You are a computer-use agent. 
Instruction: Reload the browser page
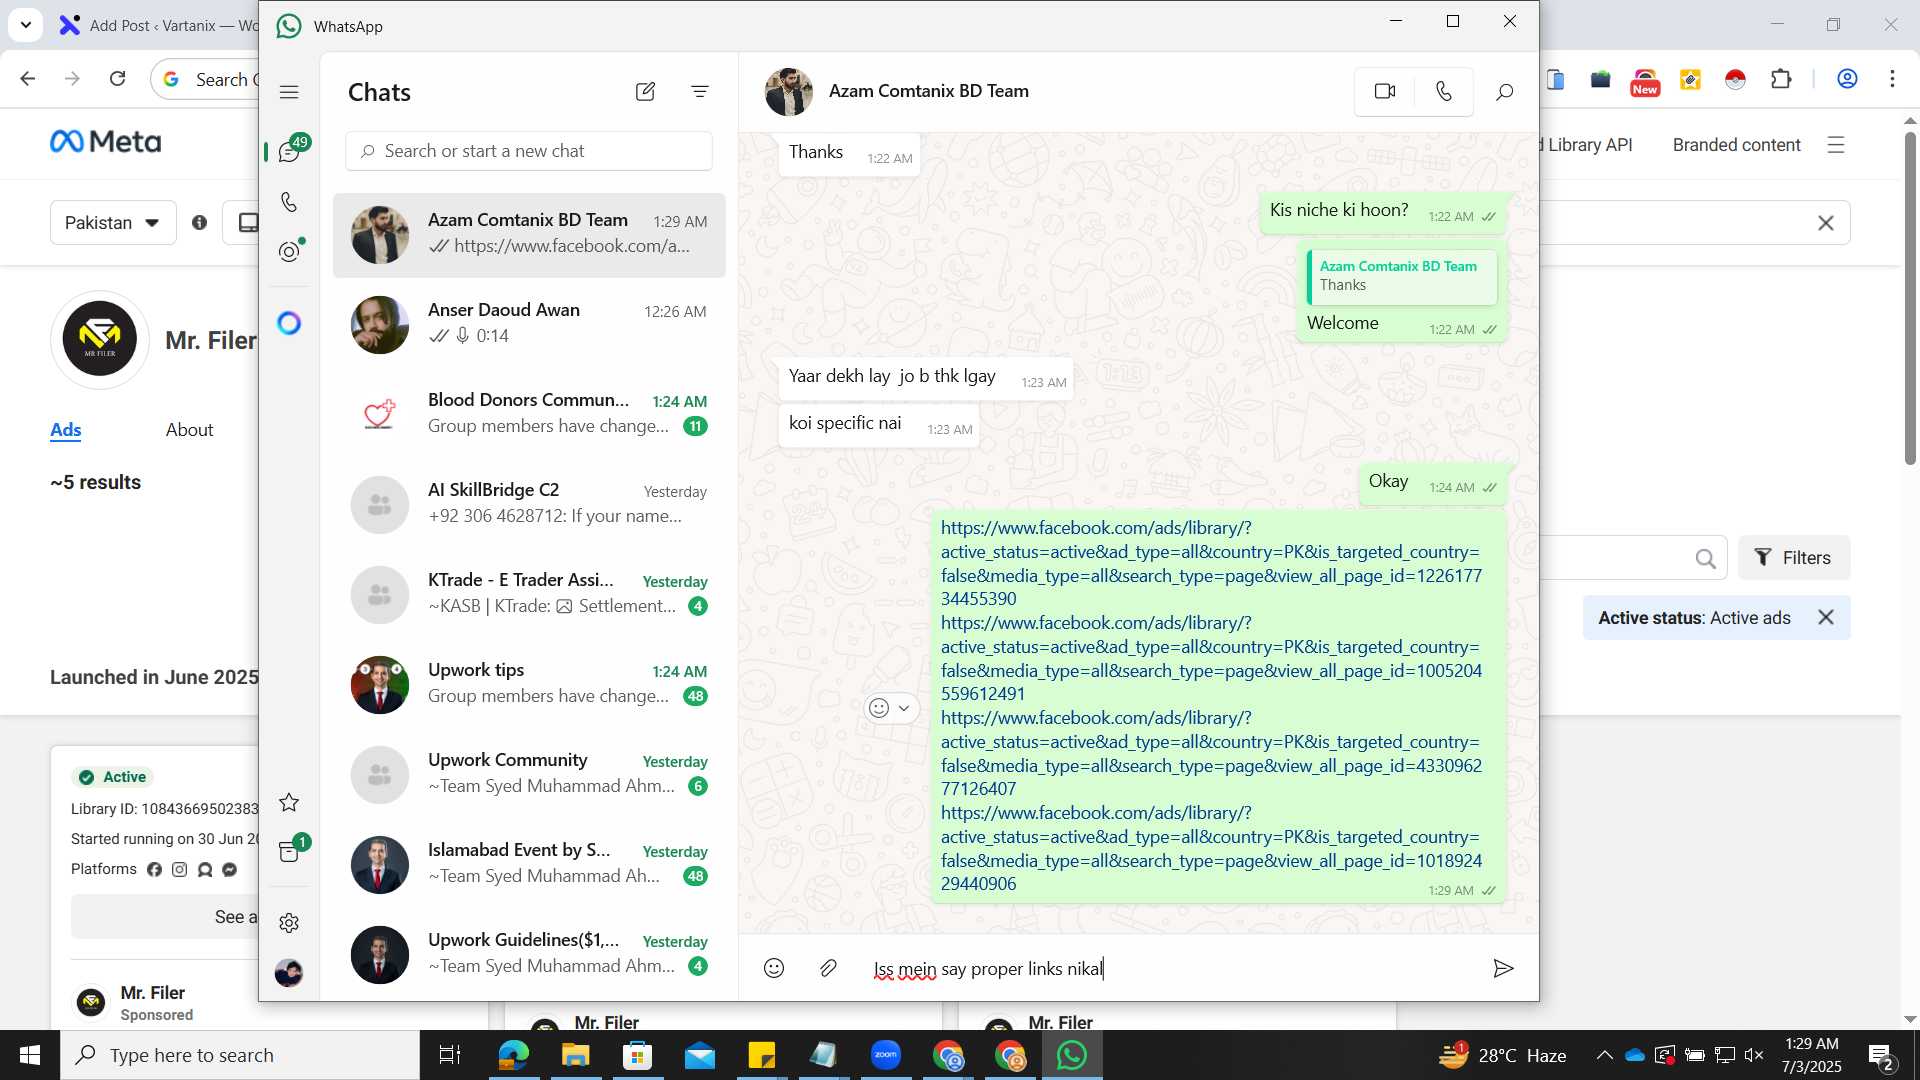click(x=117, y=78)
